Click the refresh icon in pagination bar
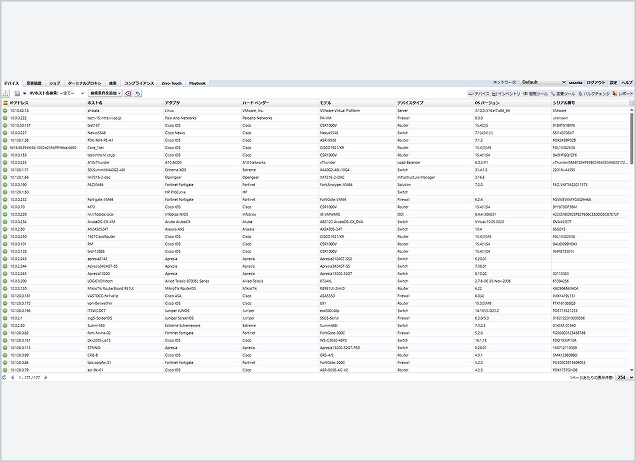The width and height of the screenshot is (636, 462). point(4,378)
